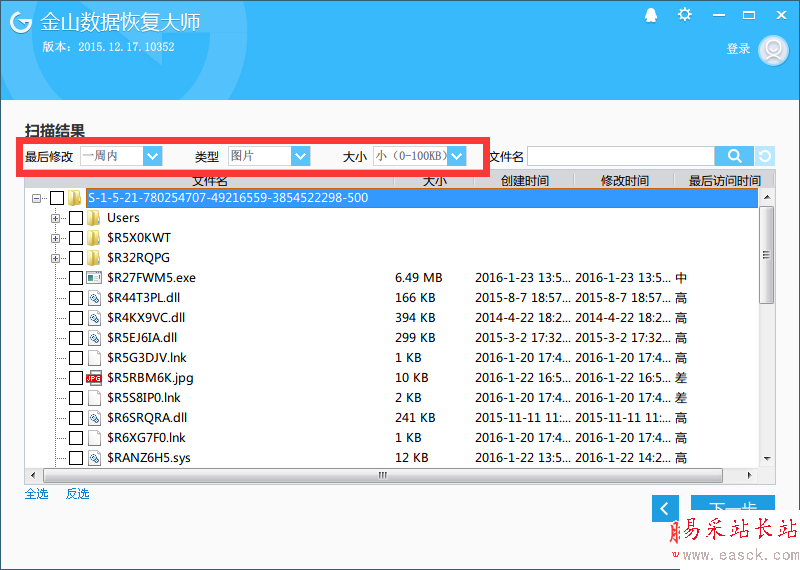Screen dimensions: 800x570
Task: Click the user avatar icon
Action: pyautogui.click(x=773, y=50)
